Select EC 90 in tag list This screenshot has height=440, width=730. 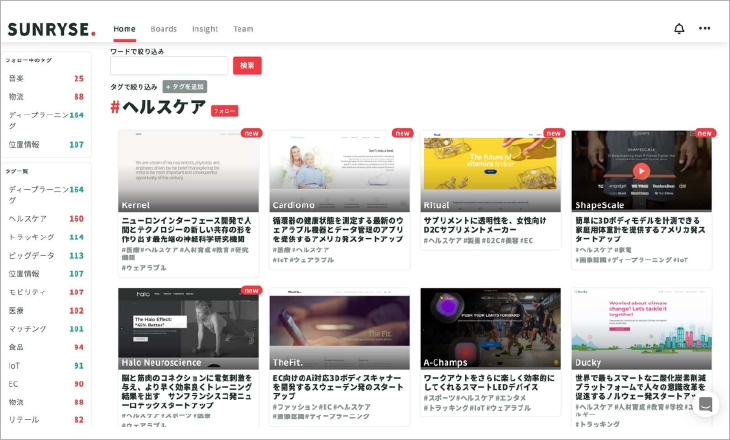point(46,384)
